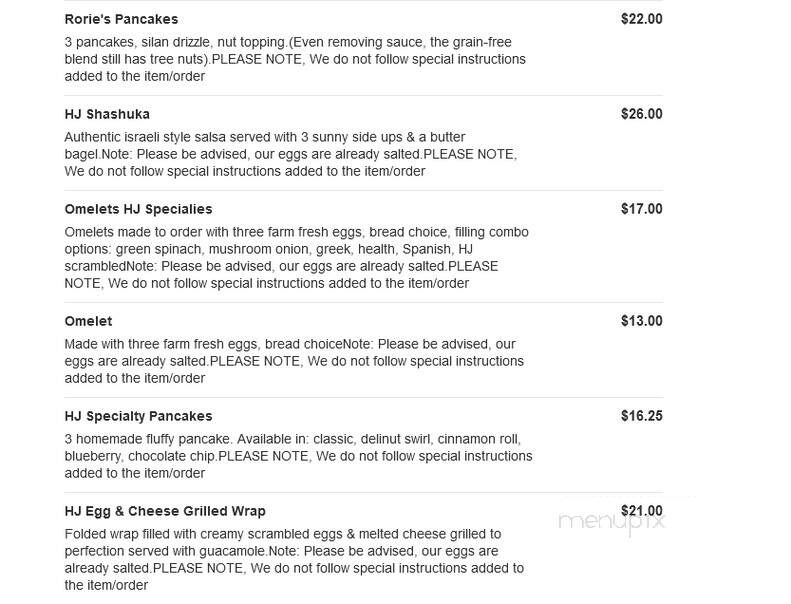Open the HJ Shashuka menu item
791x604 pixels.
point(107,114)
